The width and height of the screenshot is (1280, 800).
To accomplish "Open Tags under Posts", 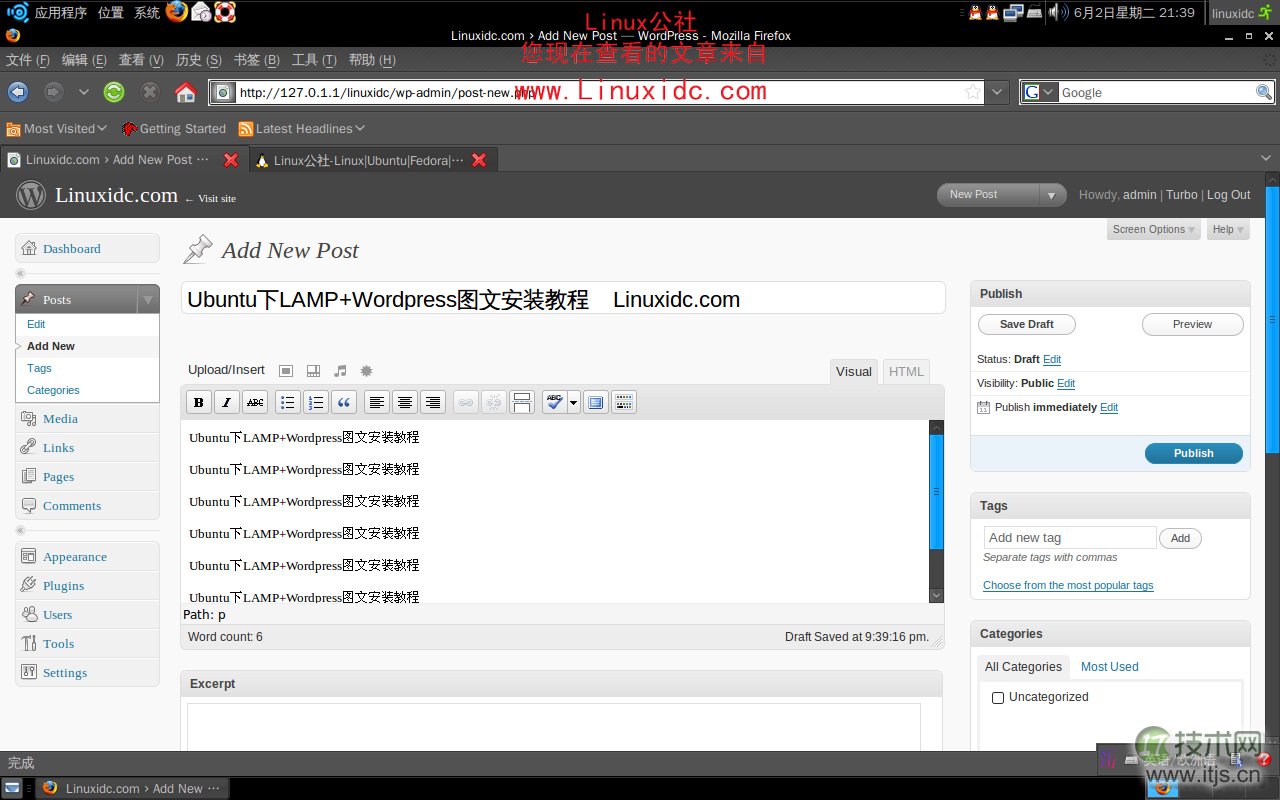I will 39,368.
